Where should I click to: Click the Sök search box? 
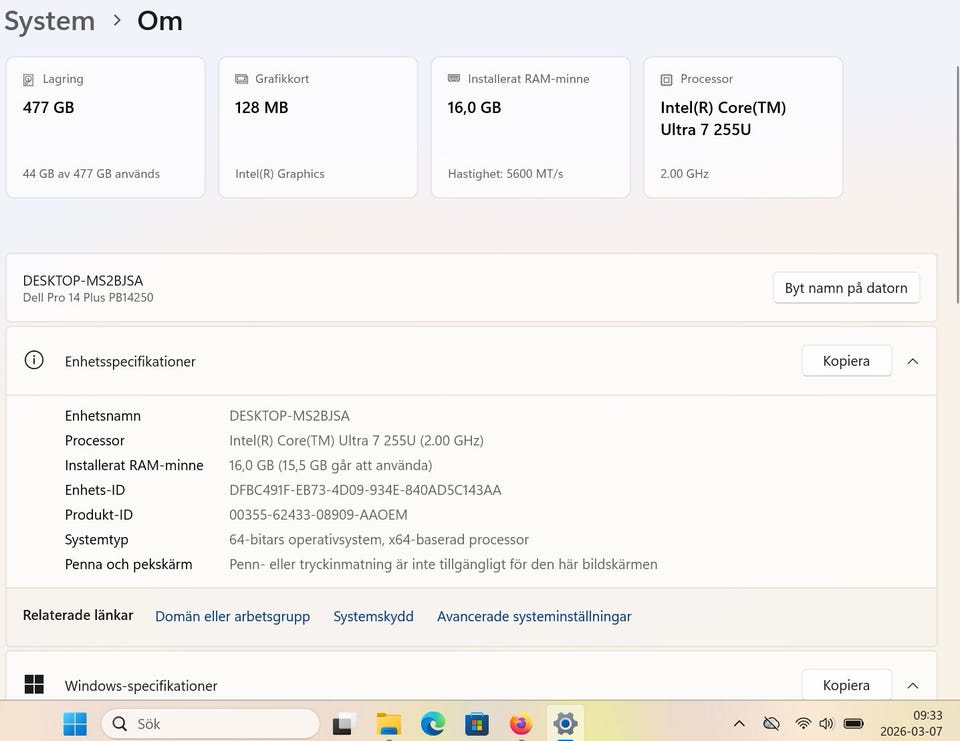coord(210,723)
